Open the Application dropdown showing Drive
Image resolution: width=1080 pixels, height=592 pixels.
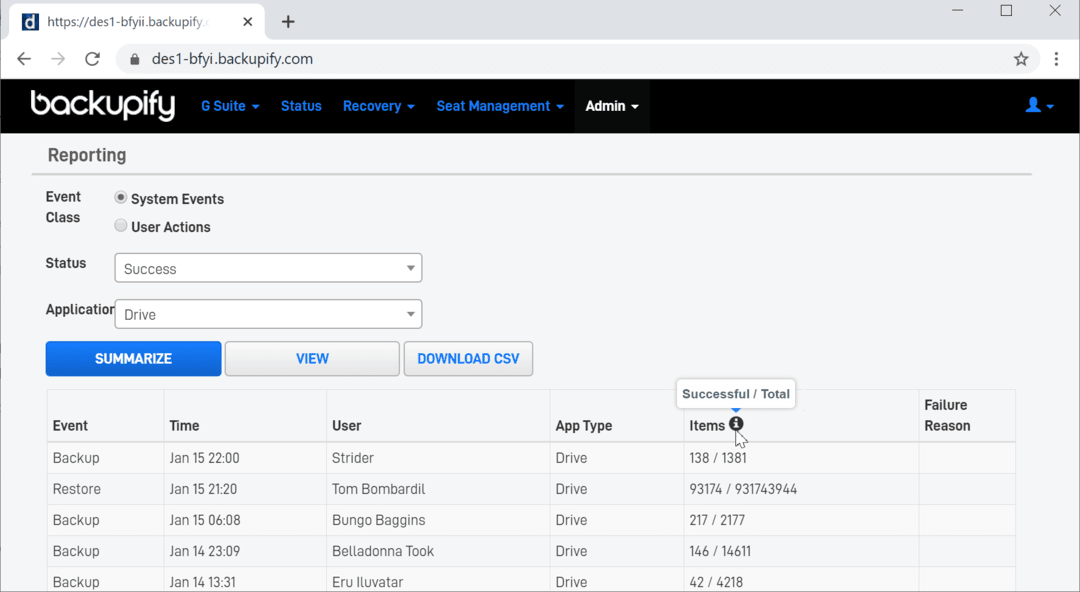pos(267,313)
